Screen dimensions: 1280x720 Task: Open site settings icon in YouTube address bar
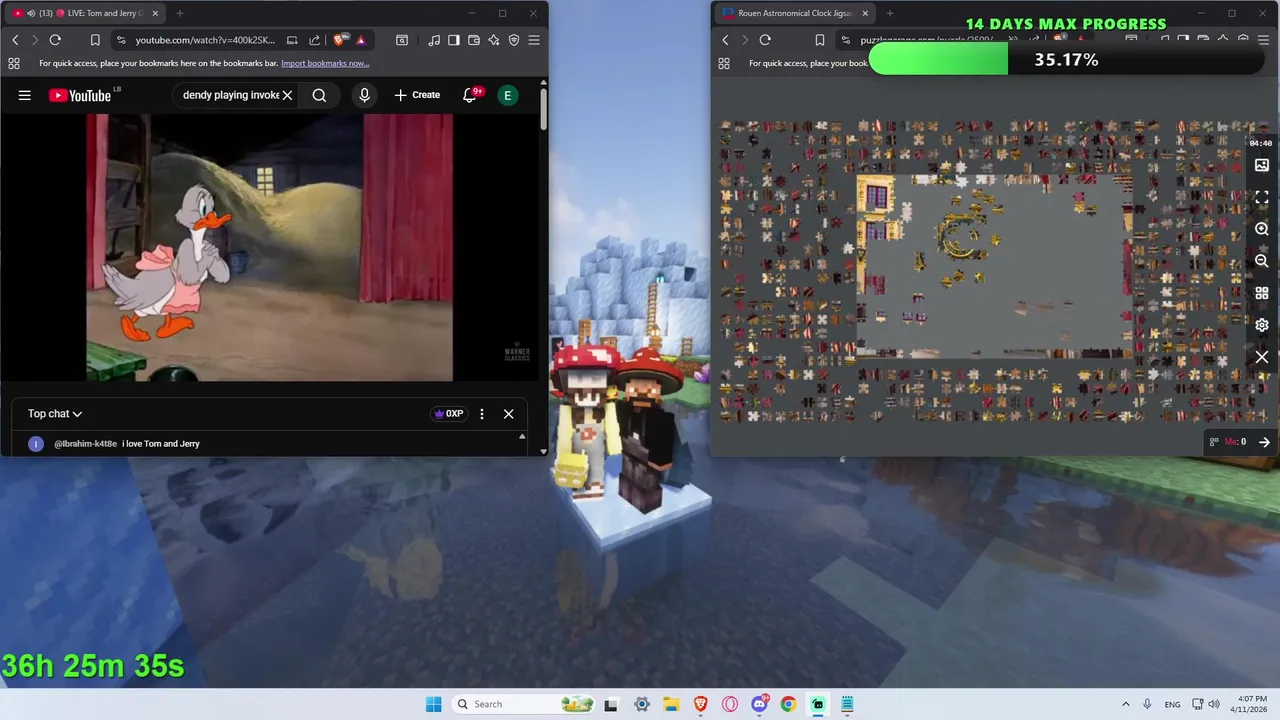point(121,40)
